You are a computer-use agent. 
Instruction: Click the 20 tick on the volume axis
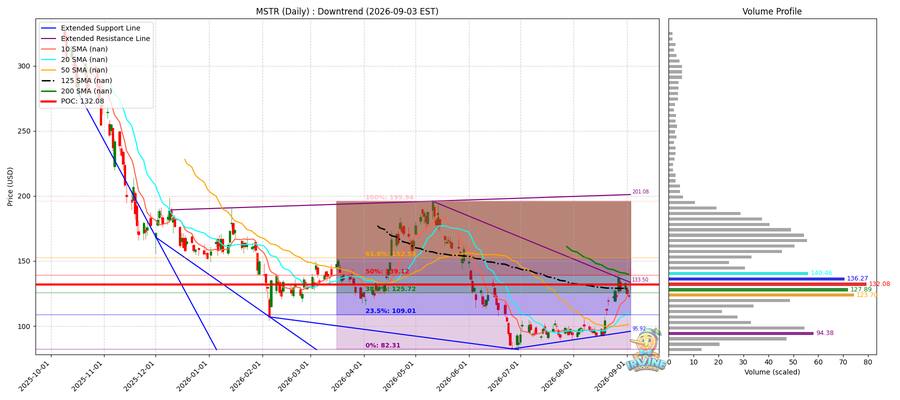(719, 362)
